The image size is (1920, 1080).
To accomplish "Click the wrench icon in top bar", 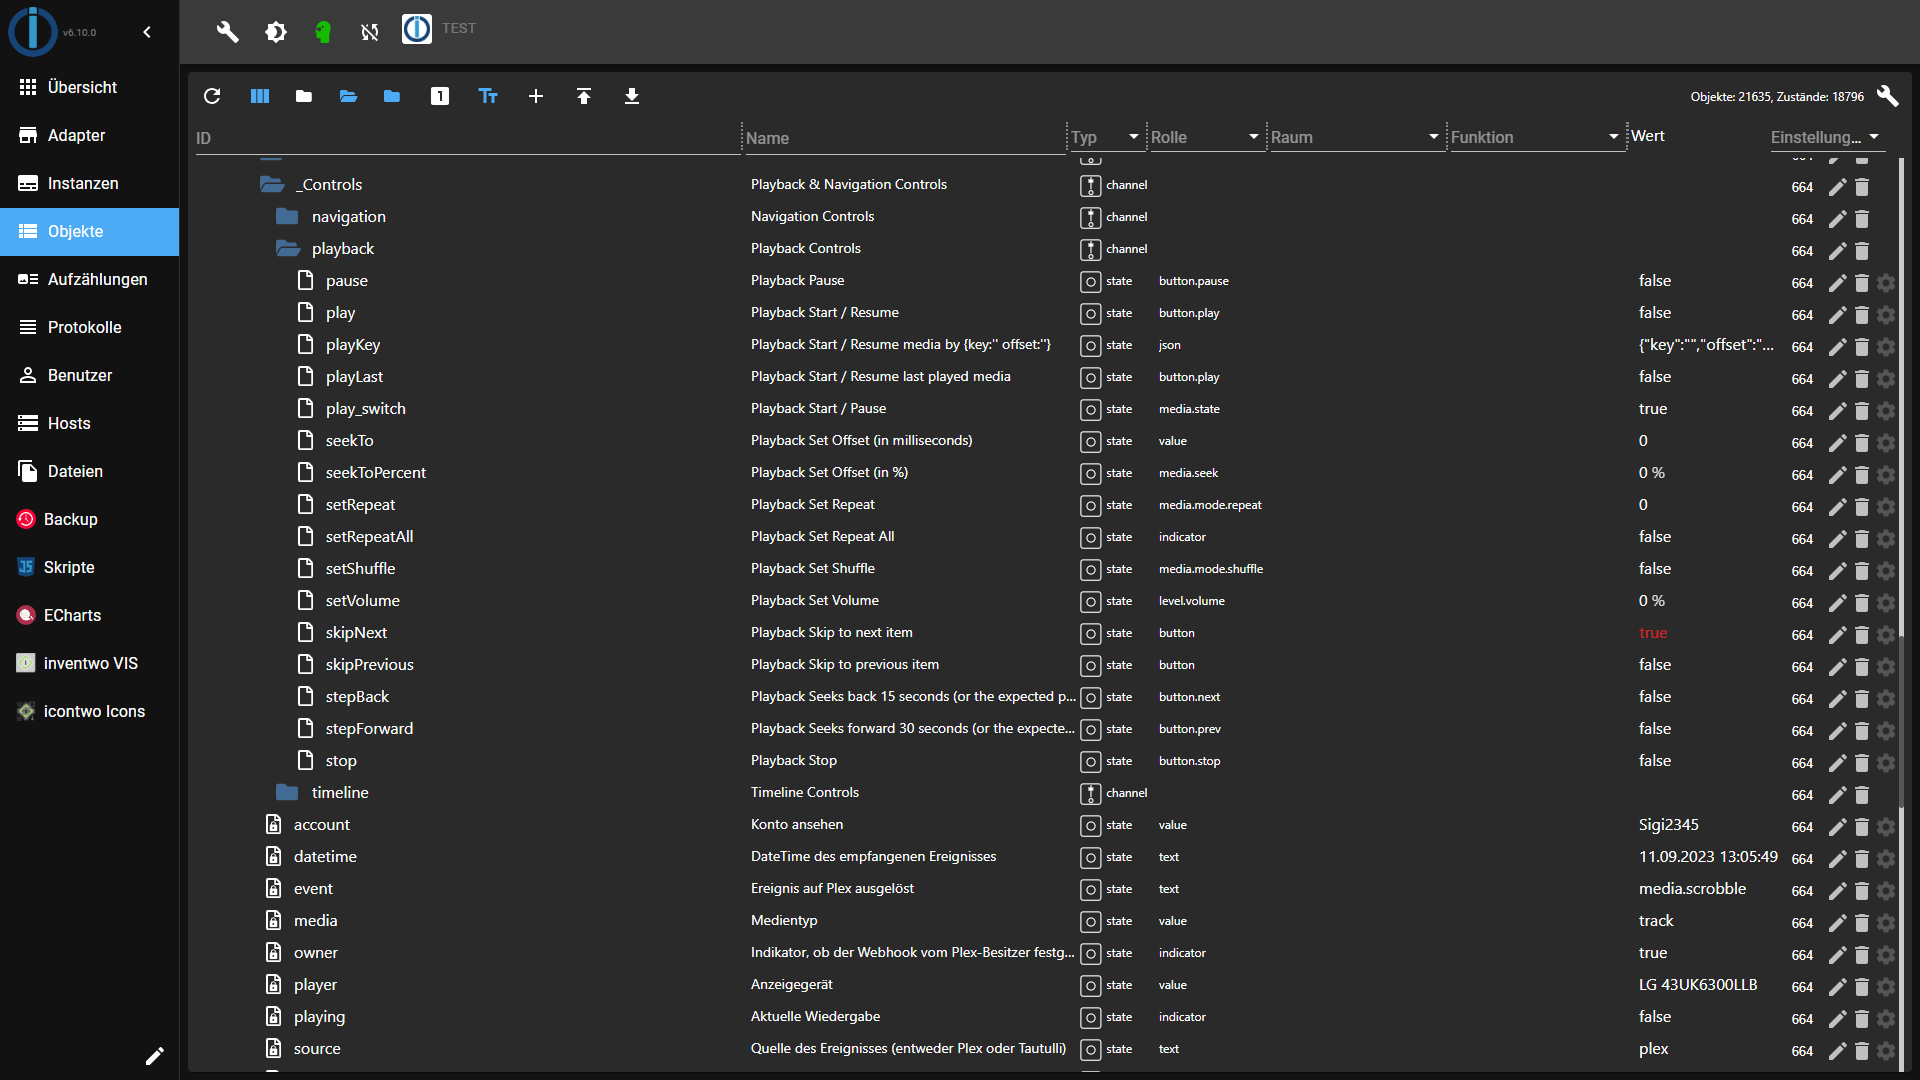I will pyautogui.click(x=228, y=32).
